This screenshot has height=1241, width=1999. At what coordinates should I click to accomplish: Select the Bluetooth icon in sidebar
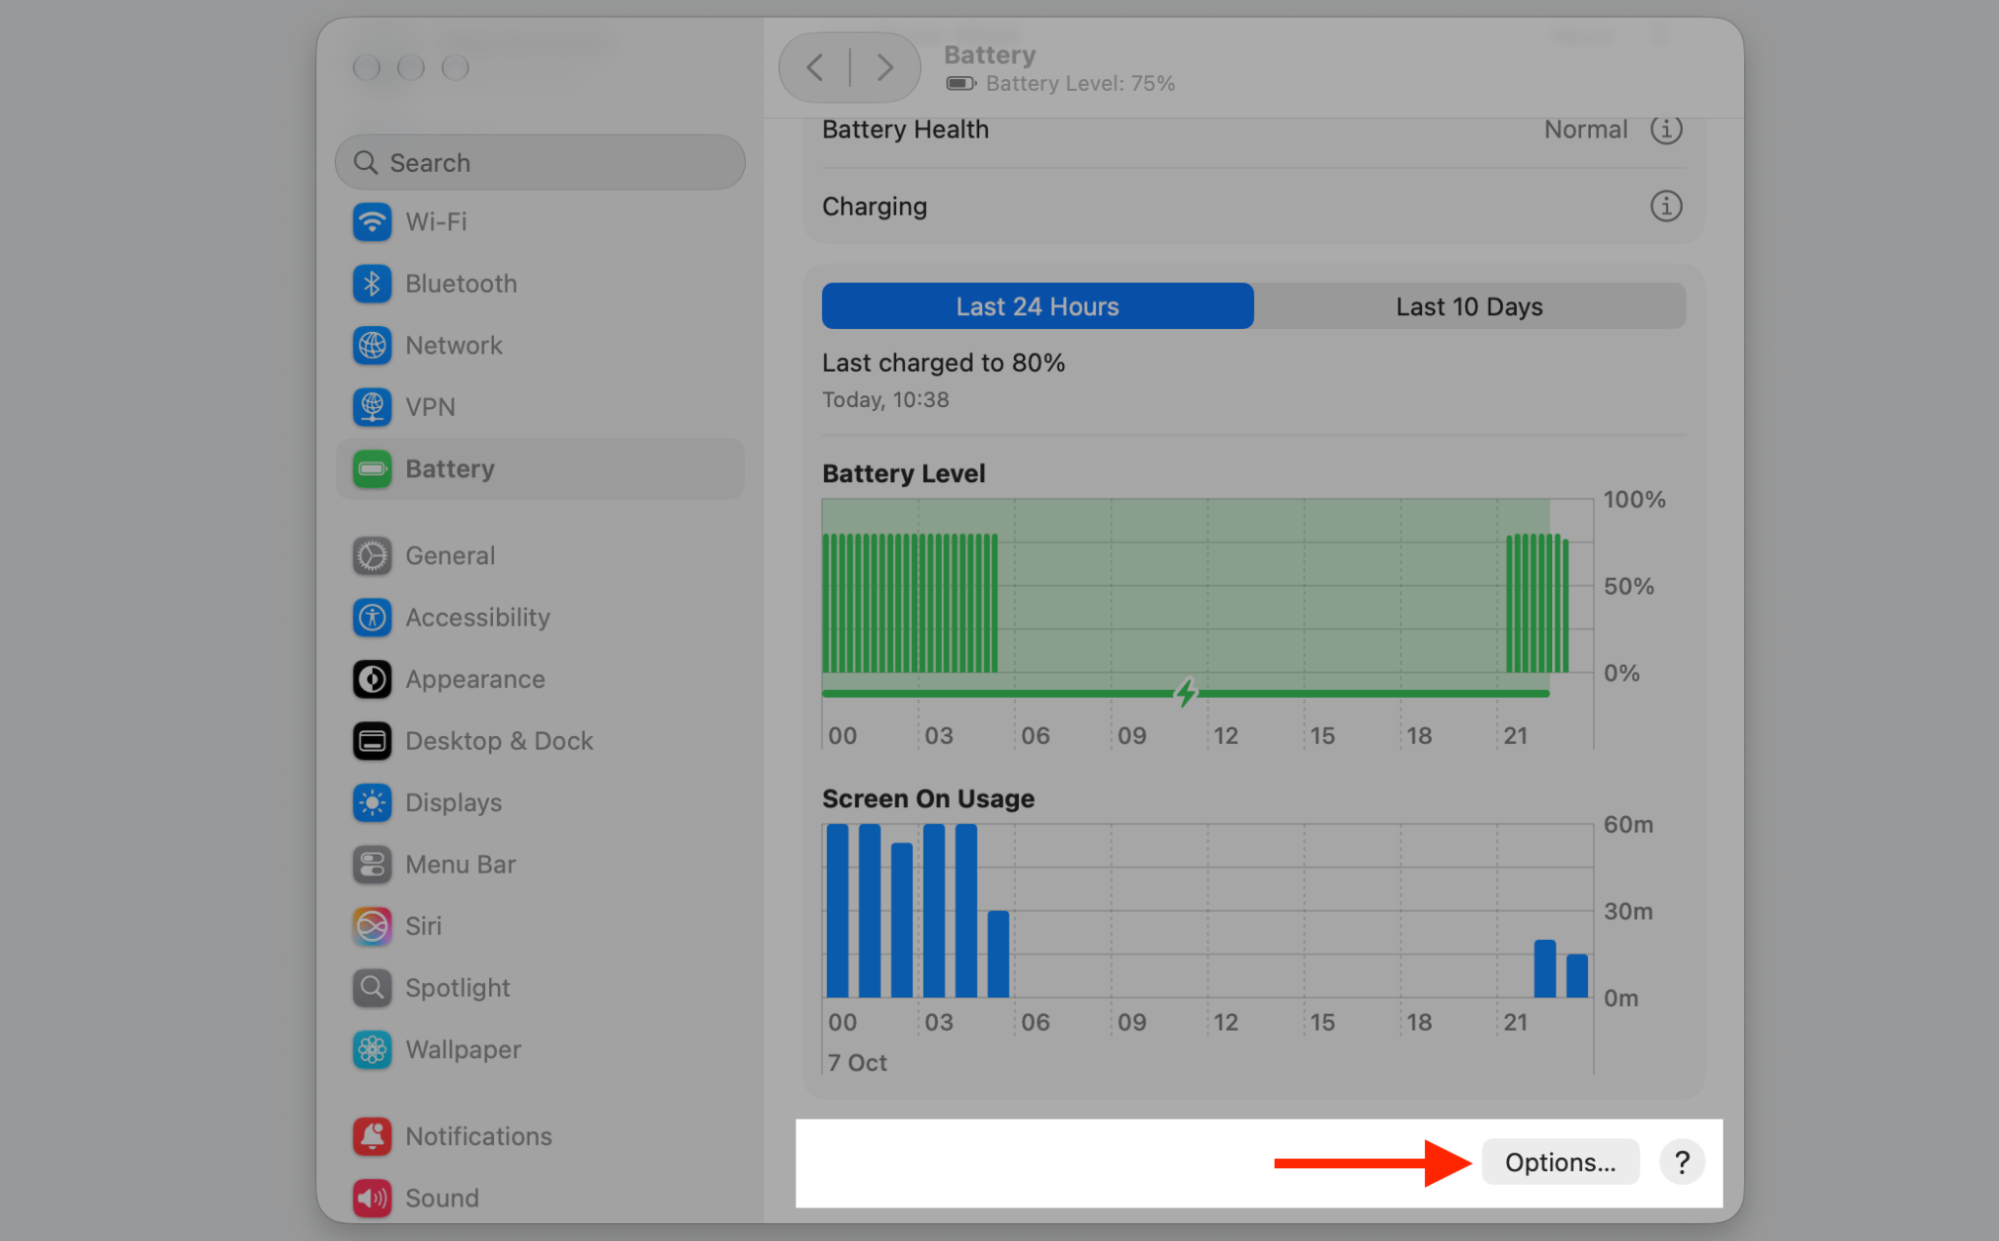[372, 284]
